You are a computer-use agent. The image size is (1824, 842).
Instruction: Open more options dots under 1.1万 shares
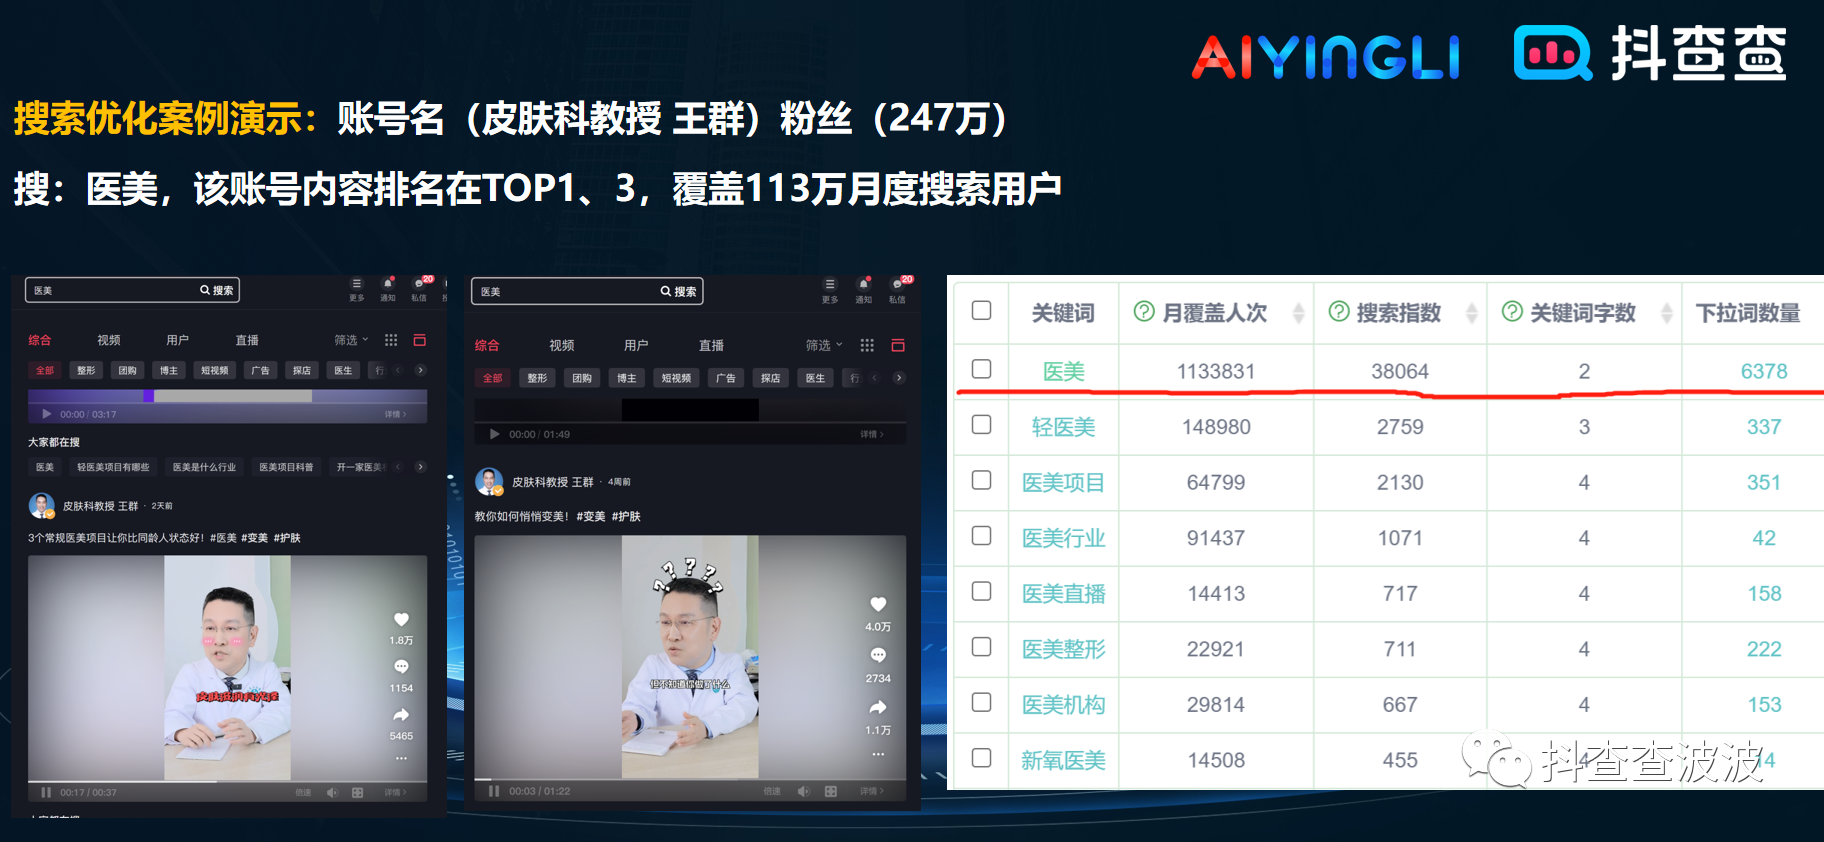878,754
